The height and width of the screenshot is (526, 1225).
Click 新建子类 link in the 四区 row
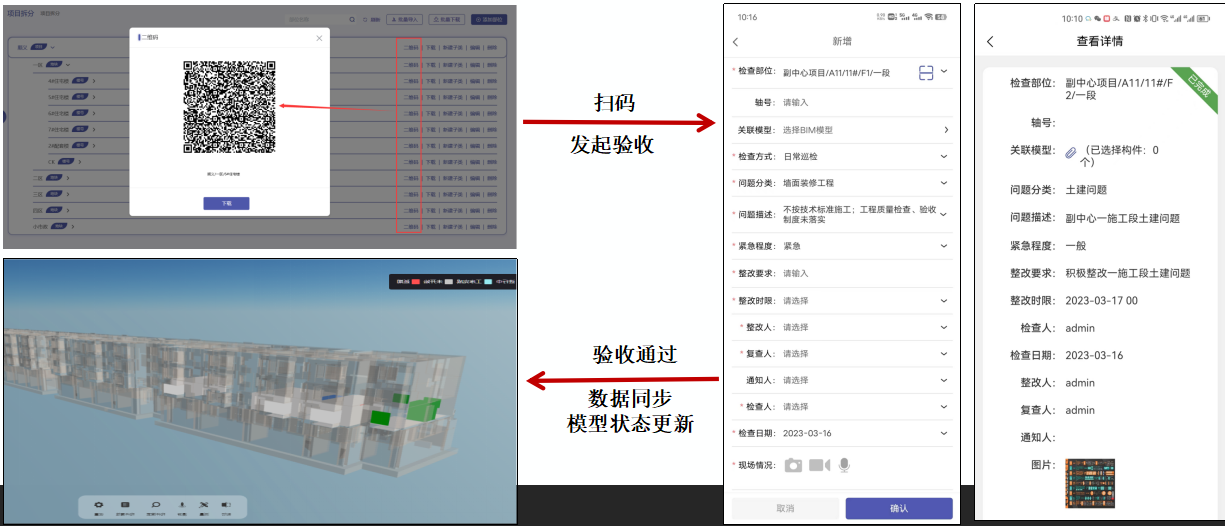pos(451,211)
